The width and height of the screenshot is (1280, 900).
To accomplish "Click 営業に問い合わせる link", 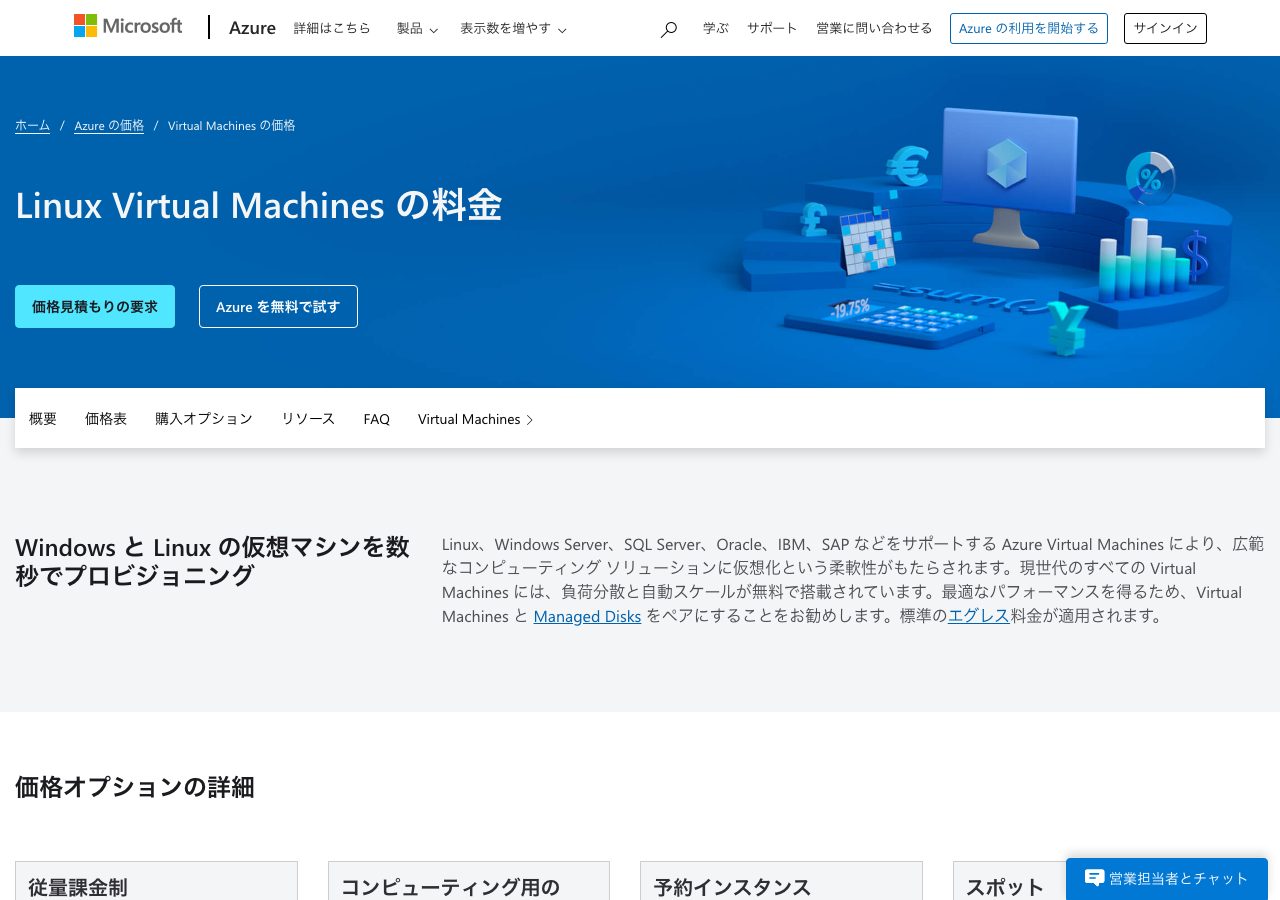I will (874, 28).
